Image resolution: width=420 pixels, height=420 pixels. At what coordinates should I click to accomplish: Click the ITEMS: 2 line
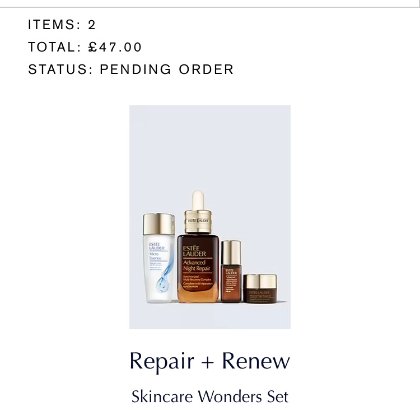(62, 25)
